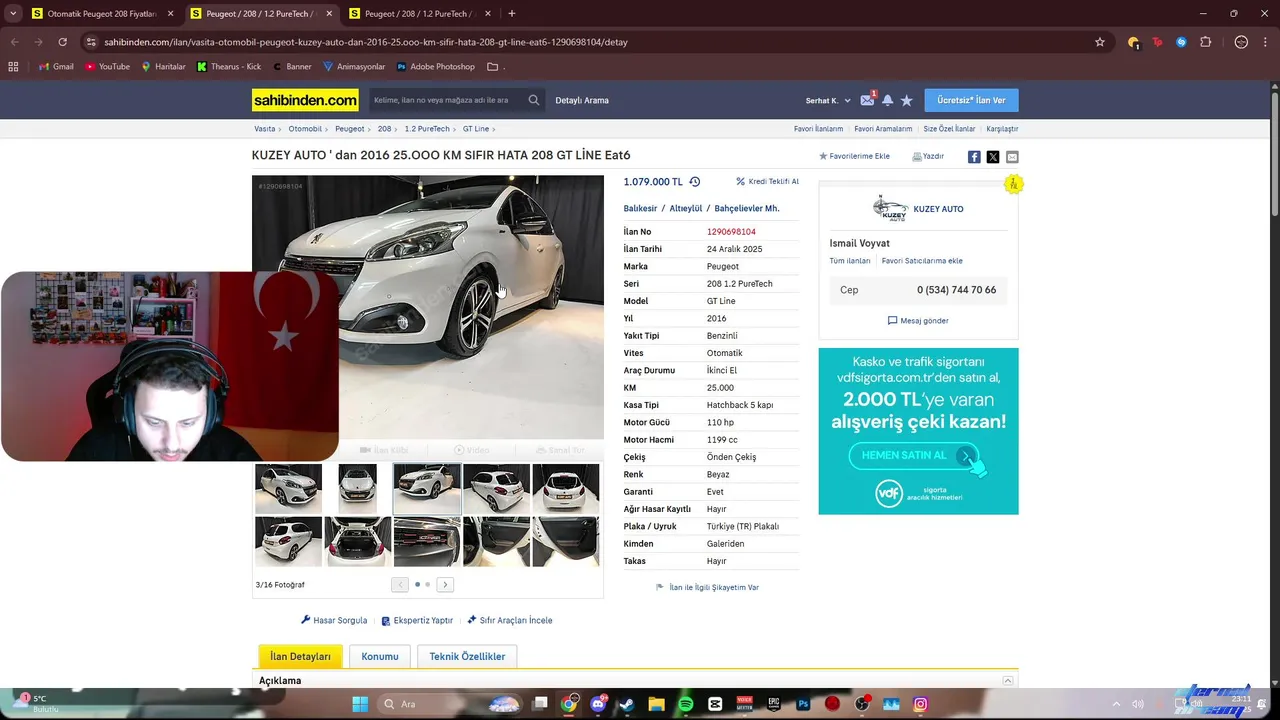Focus the site search input field

(447, 100)
